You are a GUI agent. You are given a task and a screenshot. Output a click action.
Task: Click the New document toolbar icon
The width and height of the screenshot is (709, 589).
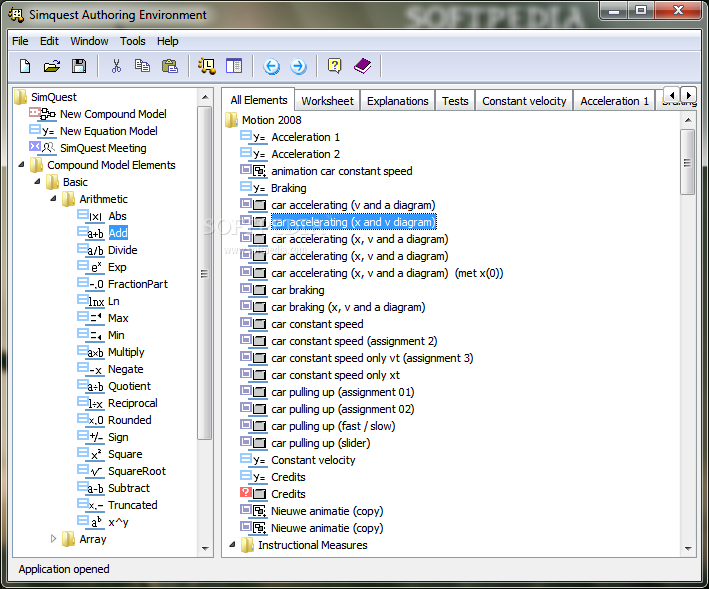25,66
